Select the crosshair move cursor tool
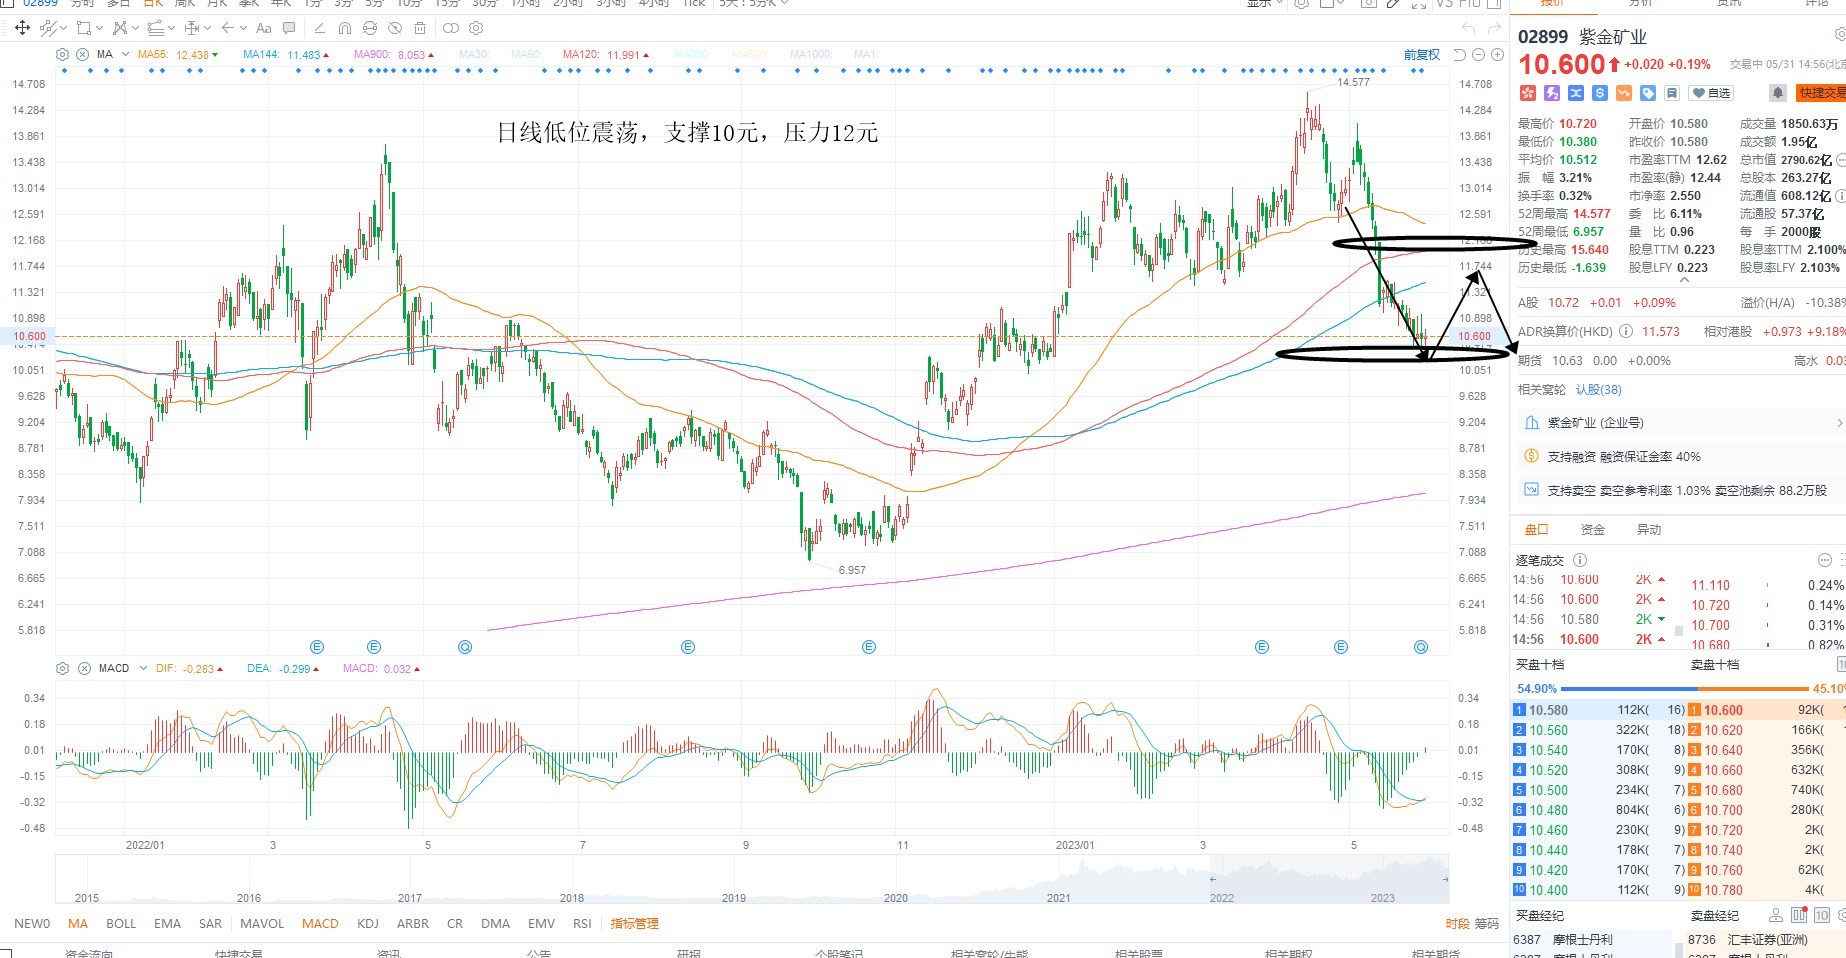Screen dimensions: 1846x958 22,28
